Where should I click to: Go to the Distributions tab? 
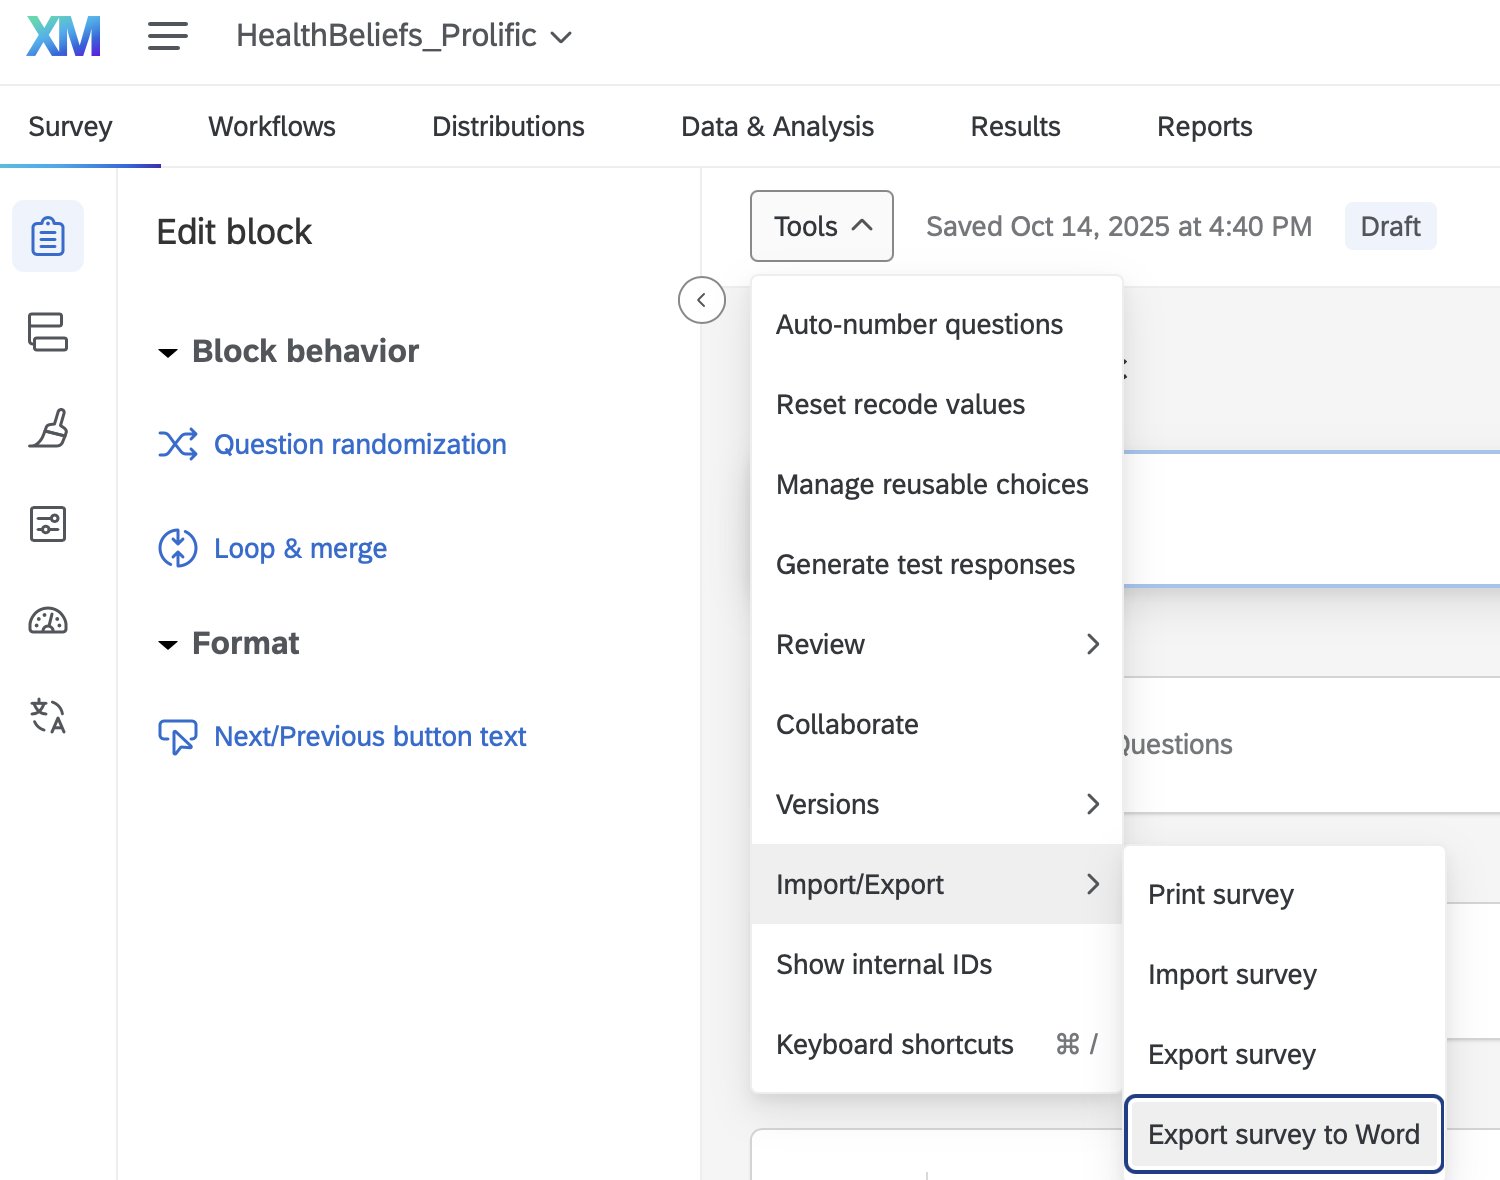pyautogui.click(x=508, y=127)
